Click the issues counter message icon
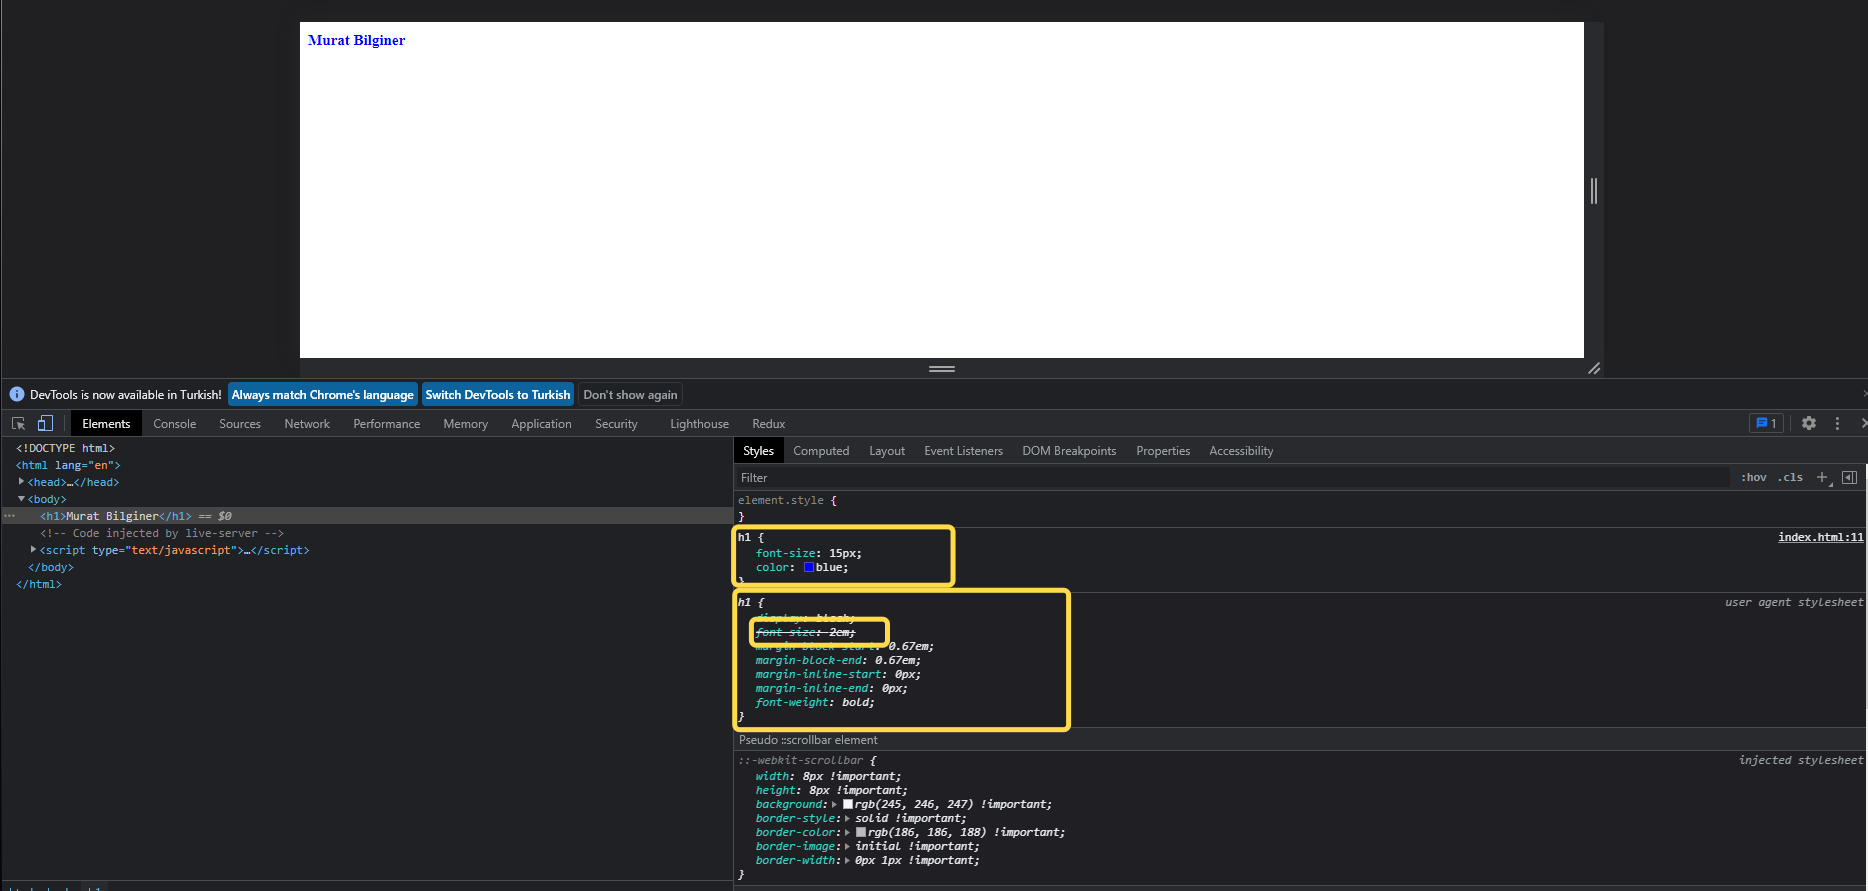This screenshot has height=891, width=1868. (1765, 424)
